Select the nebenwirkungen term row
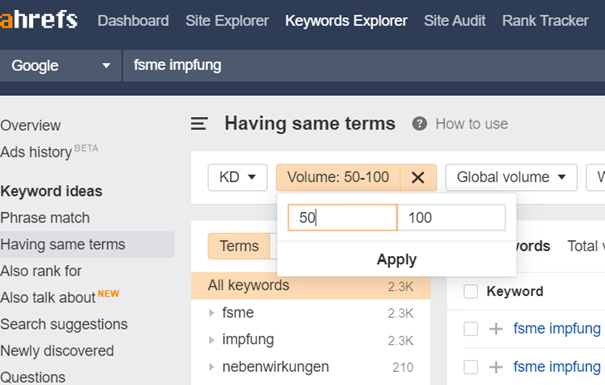This screenshot has width=605, height=385. pyautogui.click(x=311, y=367)
